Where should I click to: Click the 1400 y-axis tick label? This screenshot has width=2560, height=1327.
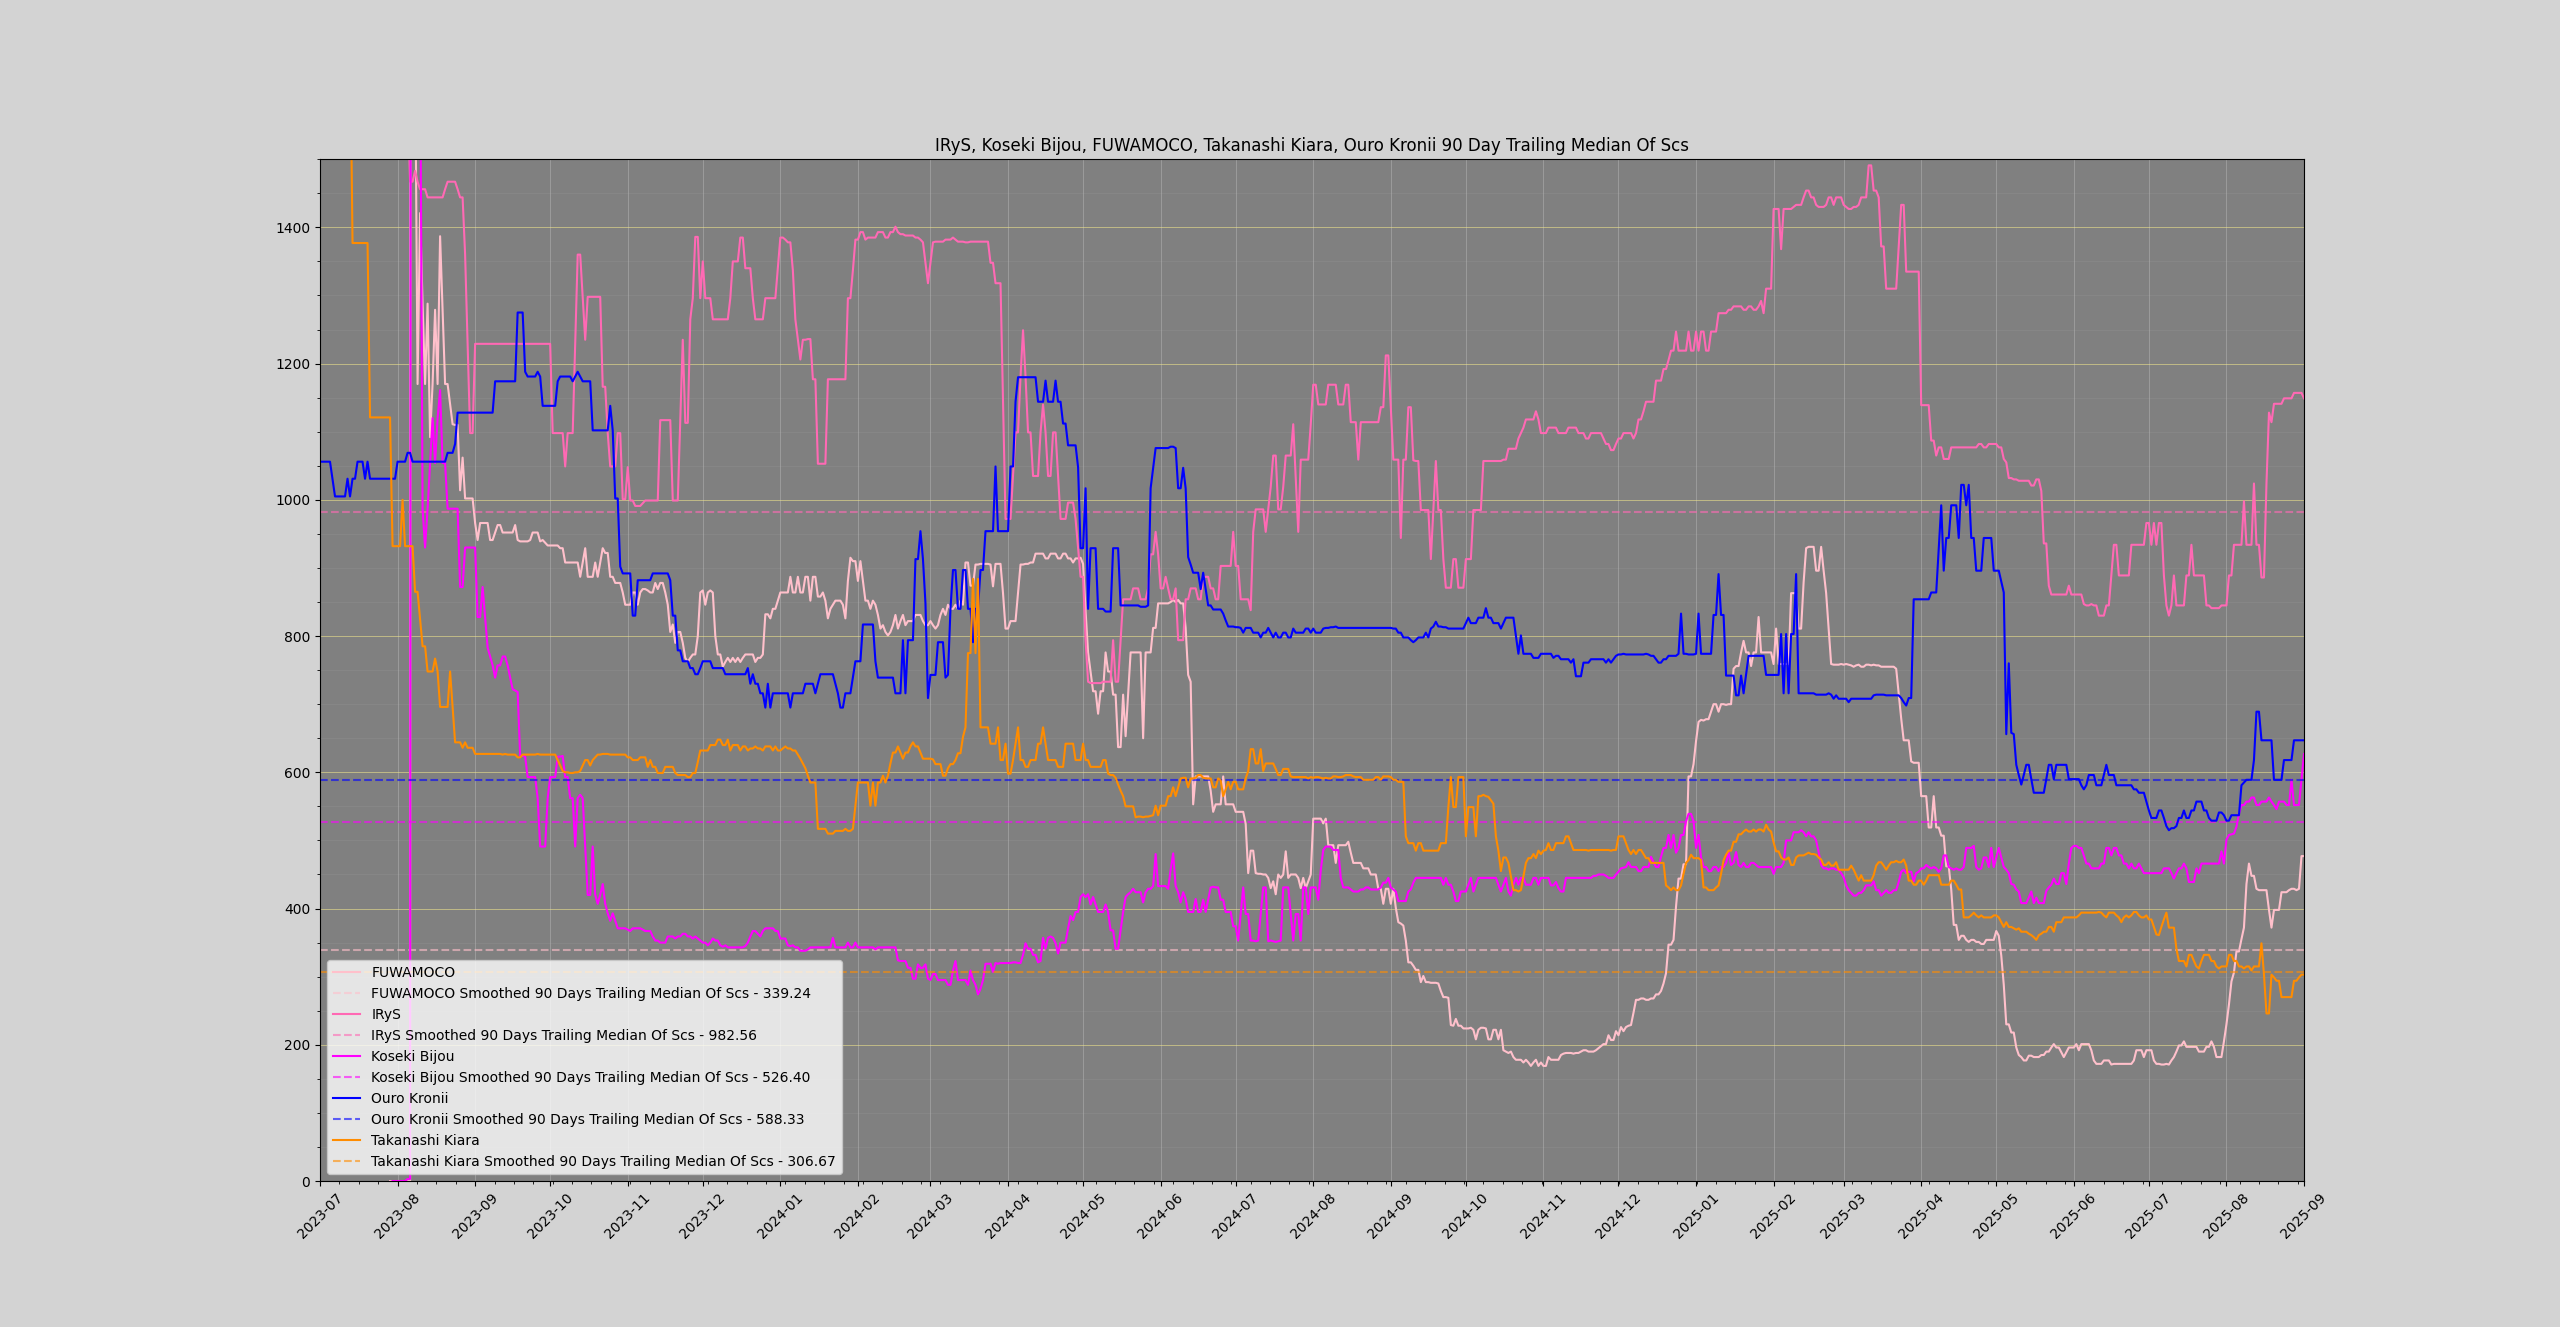(x=292, y=228)
